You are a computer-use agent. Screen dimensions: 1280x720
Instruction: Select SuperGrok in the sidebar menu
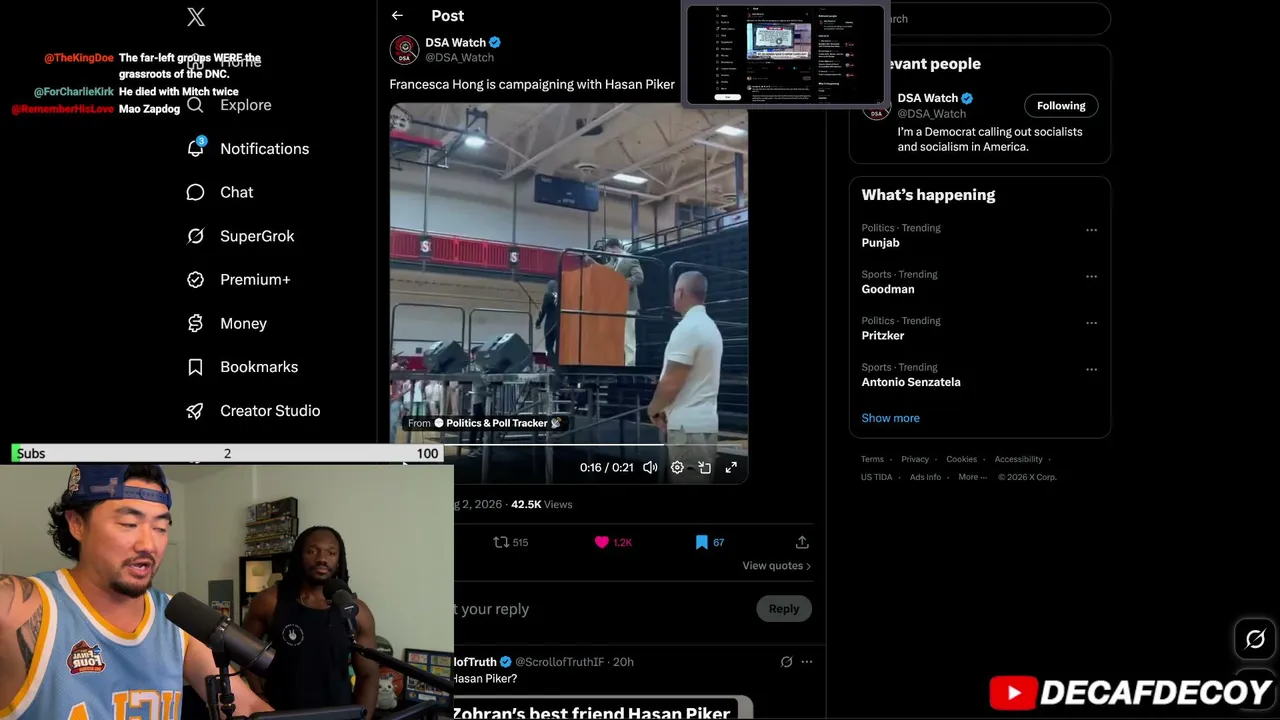pos(257,236)
